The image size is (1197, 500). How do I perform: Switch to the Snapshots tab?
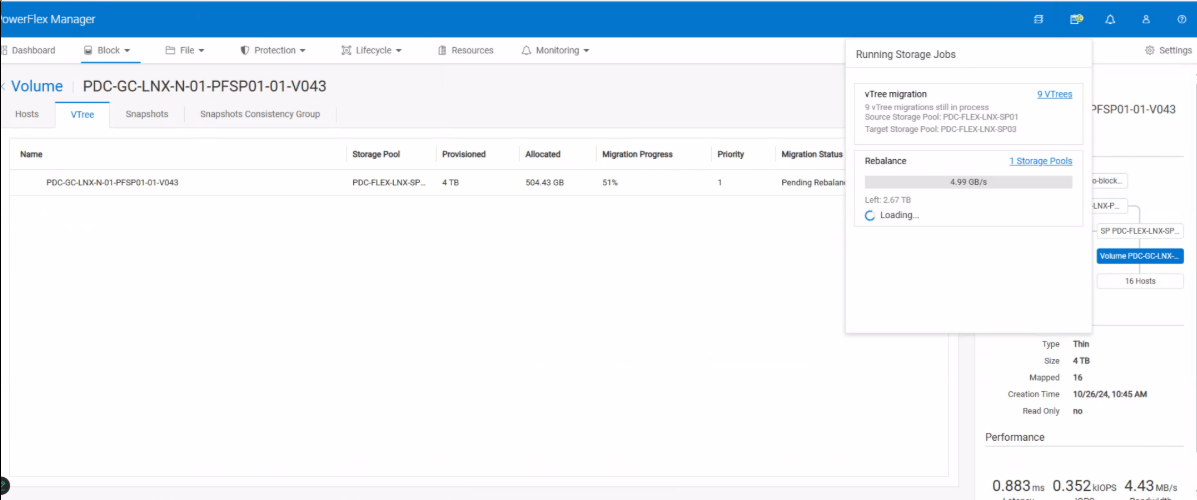[x=147, y=115]
